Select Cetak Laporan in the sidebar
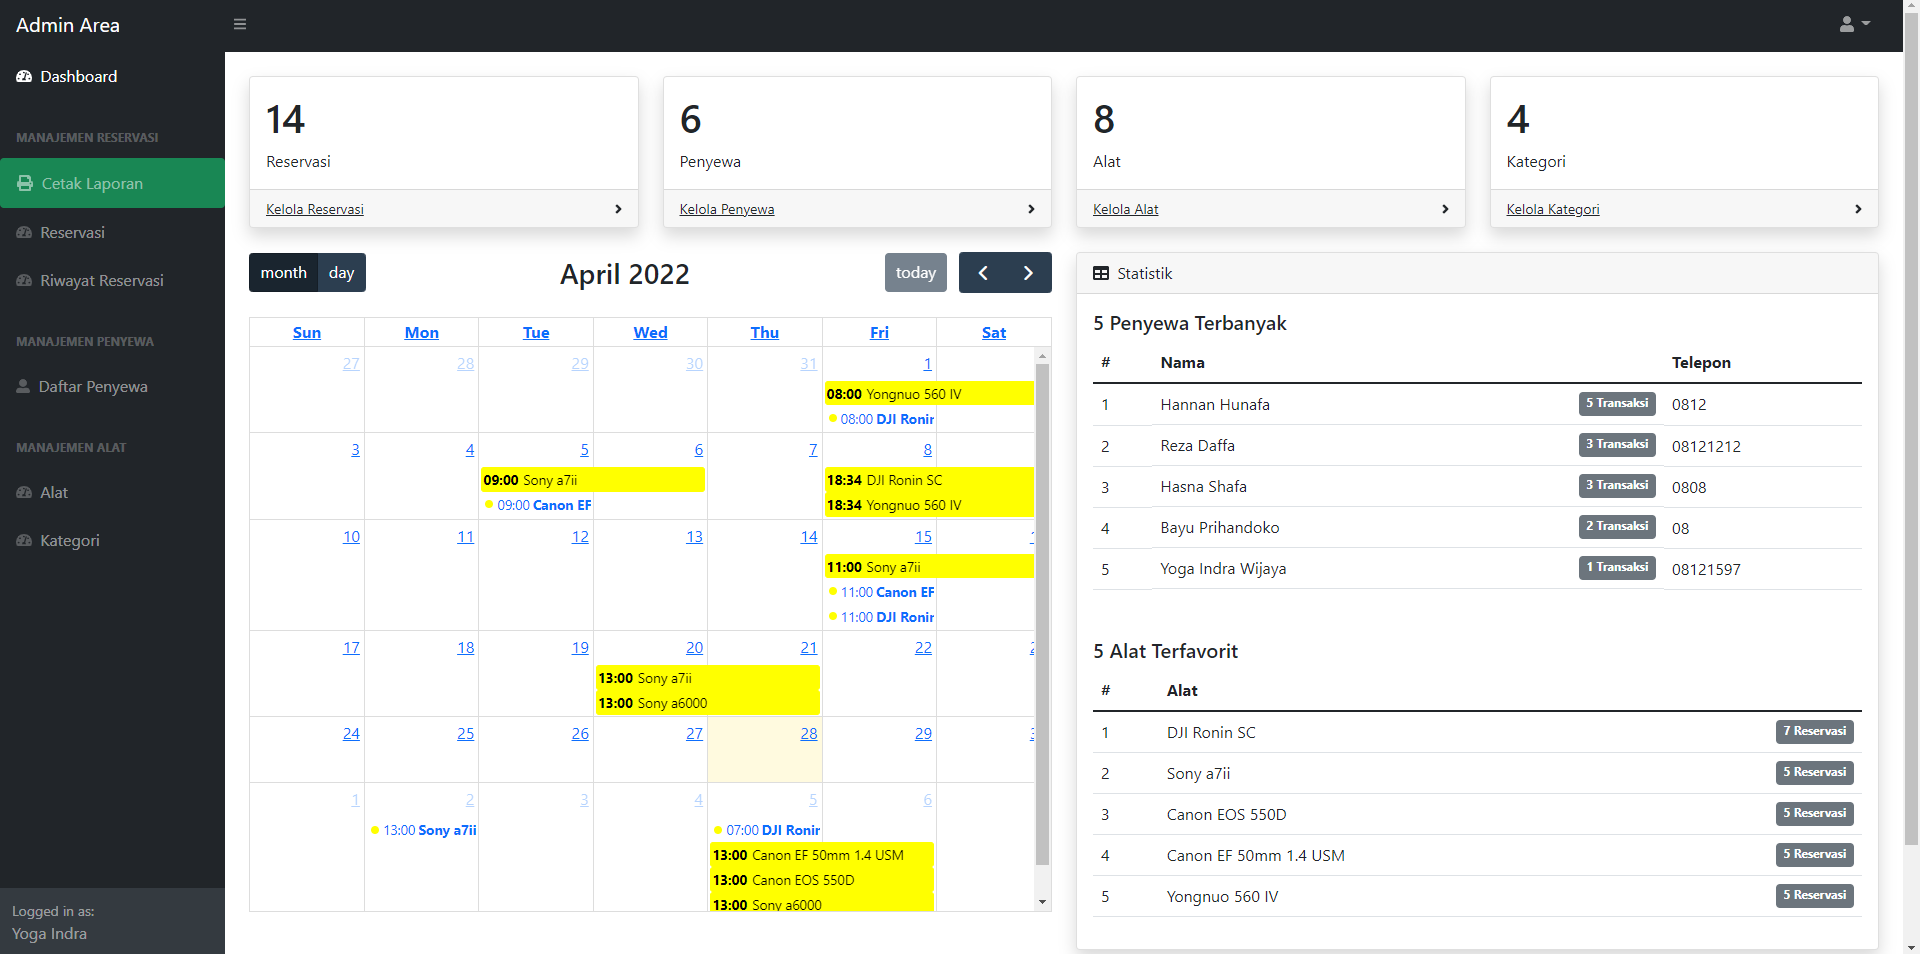This screenshot has width=1920, height=954. pyautogui.click(x=112, y=183)
